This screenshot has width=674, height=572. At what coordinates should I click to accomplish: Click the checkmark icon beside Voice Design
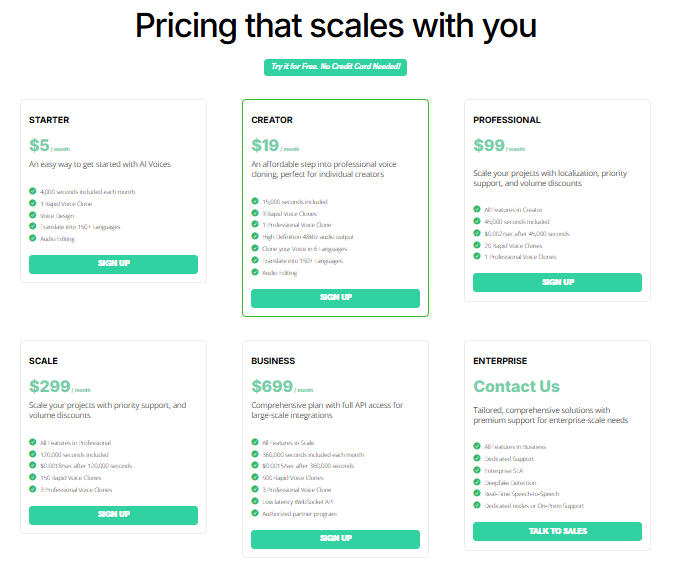[33, 215]
